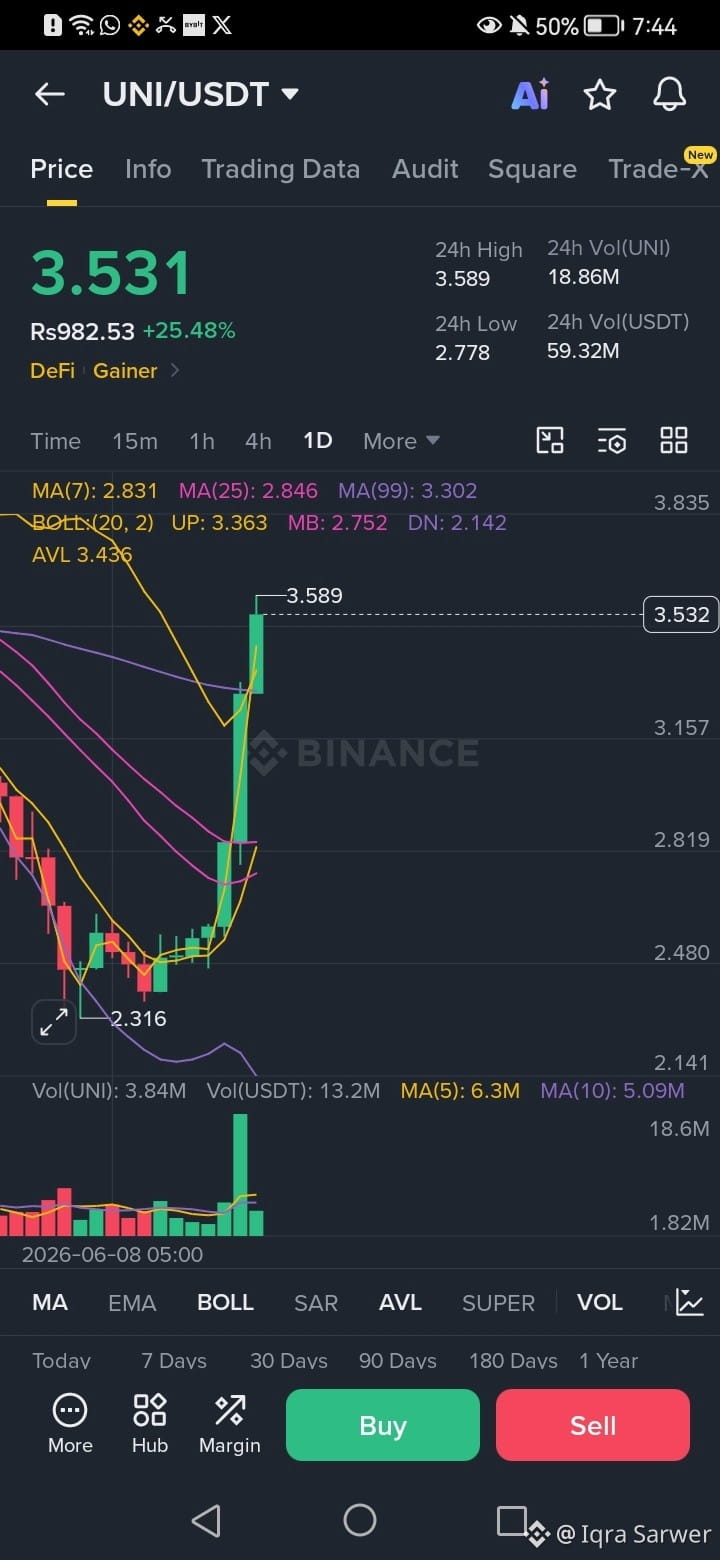This screenshot has height=1560, width=720.
Task: Select the 1 Year performance range
Action: click(x=608, y=1360)
